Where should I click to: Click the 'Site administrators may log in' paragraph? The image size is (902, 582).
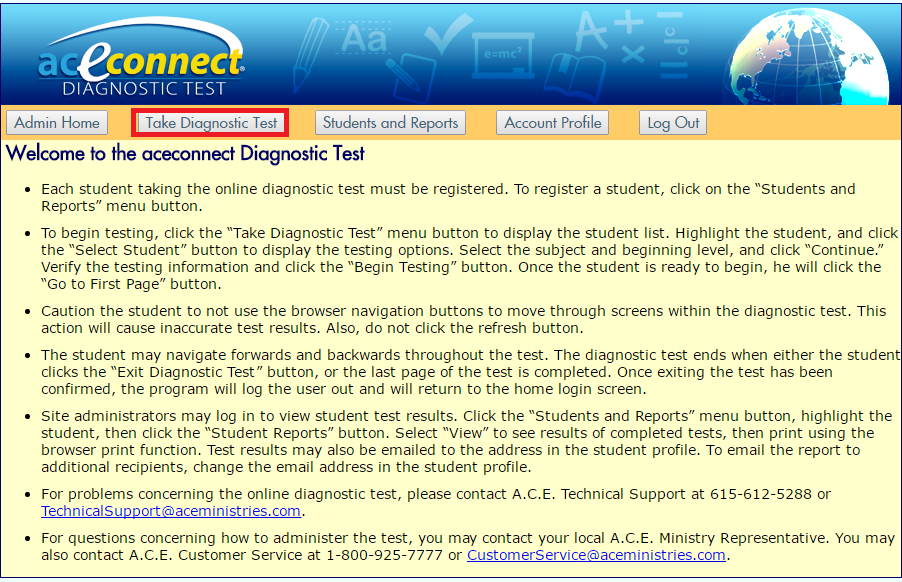point(467,441)
